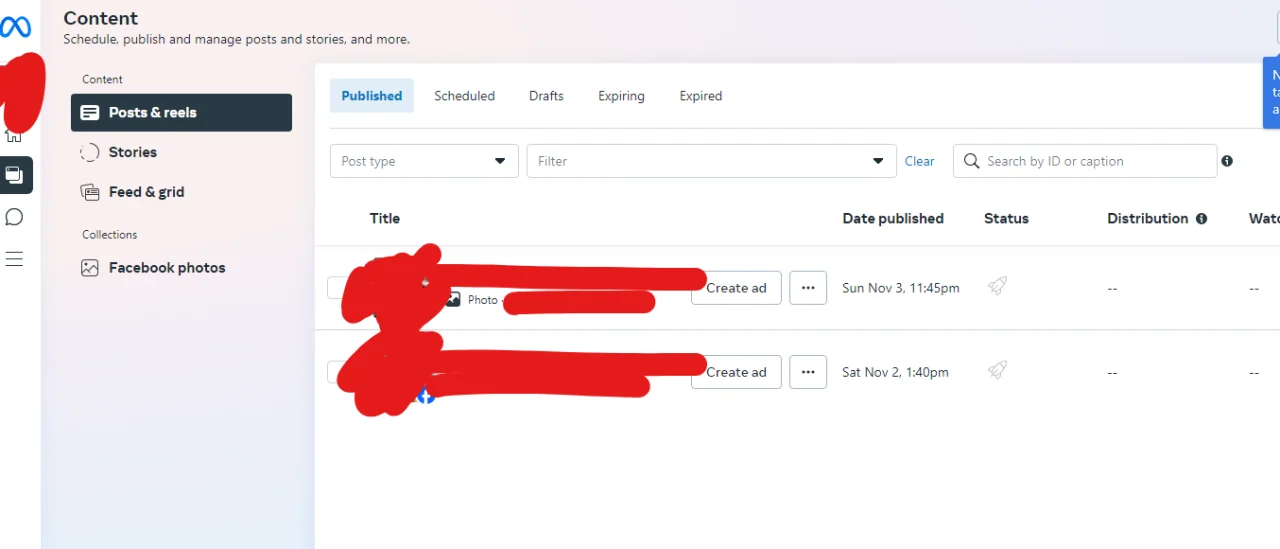Tick checkbox for Sat Nov 2 post
The image size is (1280, 549).
(336, 372)
